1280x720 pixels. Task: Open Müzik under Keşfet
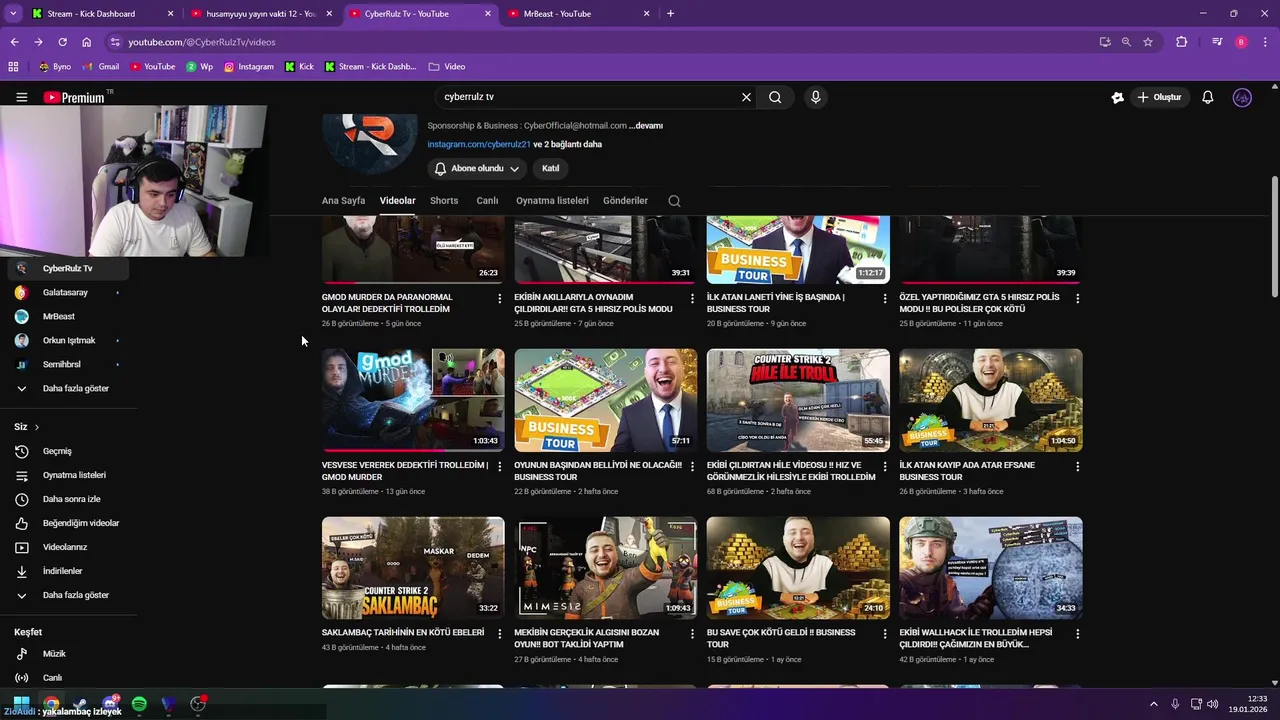pos(69,654)
